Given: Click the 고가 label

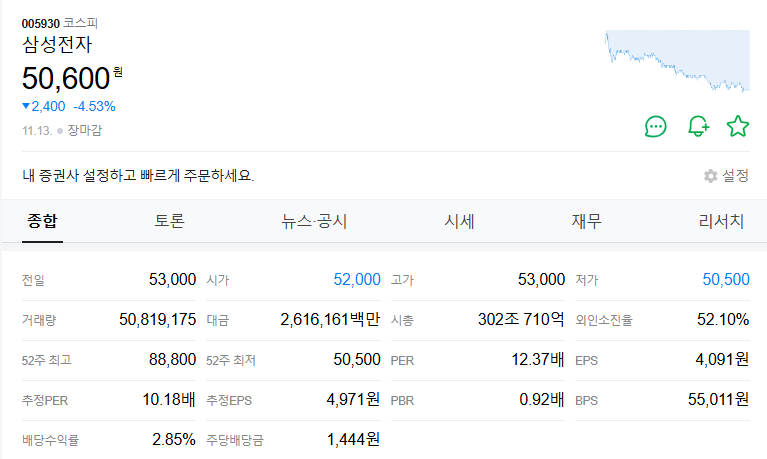Looking at the screenshot, I should click(402, 280).
